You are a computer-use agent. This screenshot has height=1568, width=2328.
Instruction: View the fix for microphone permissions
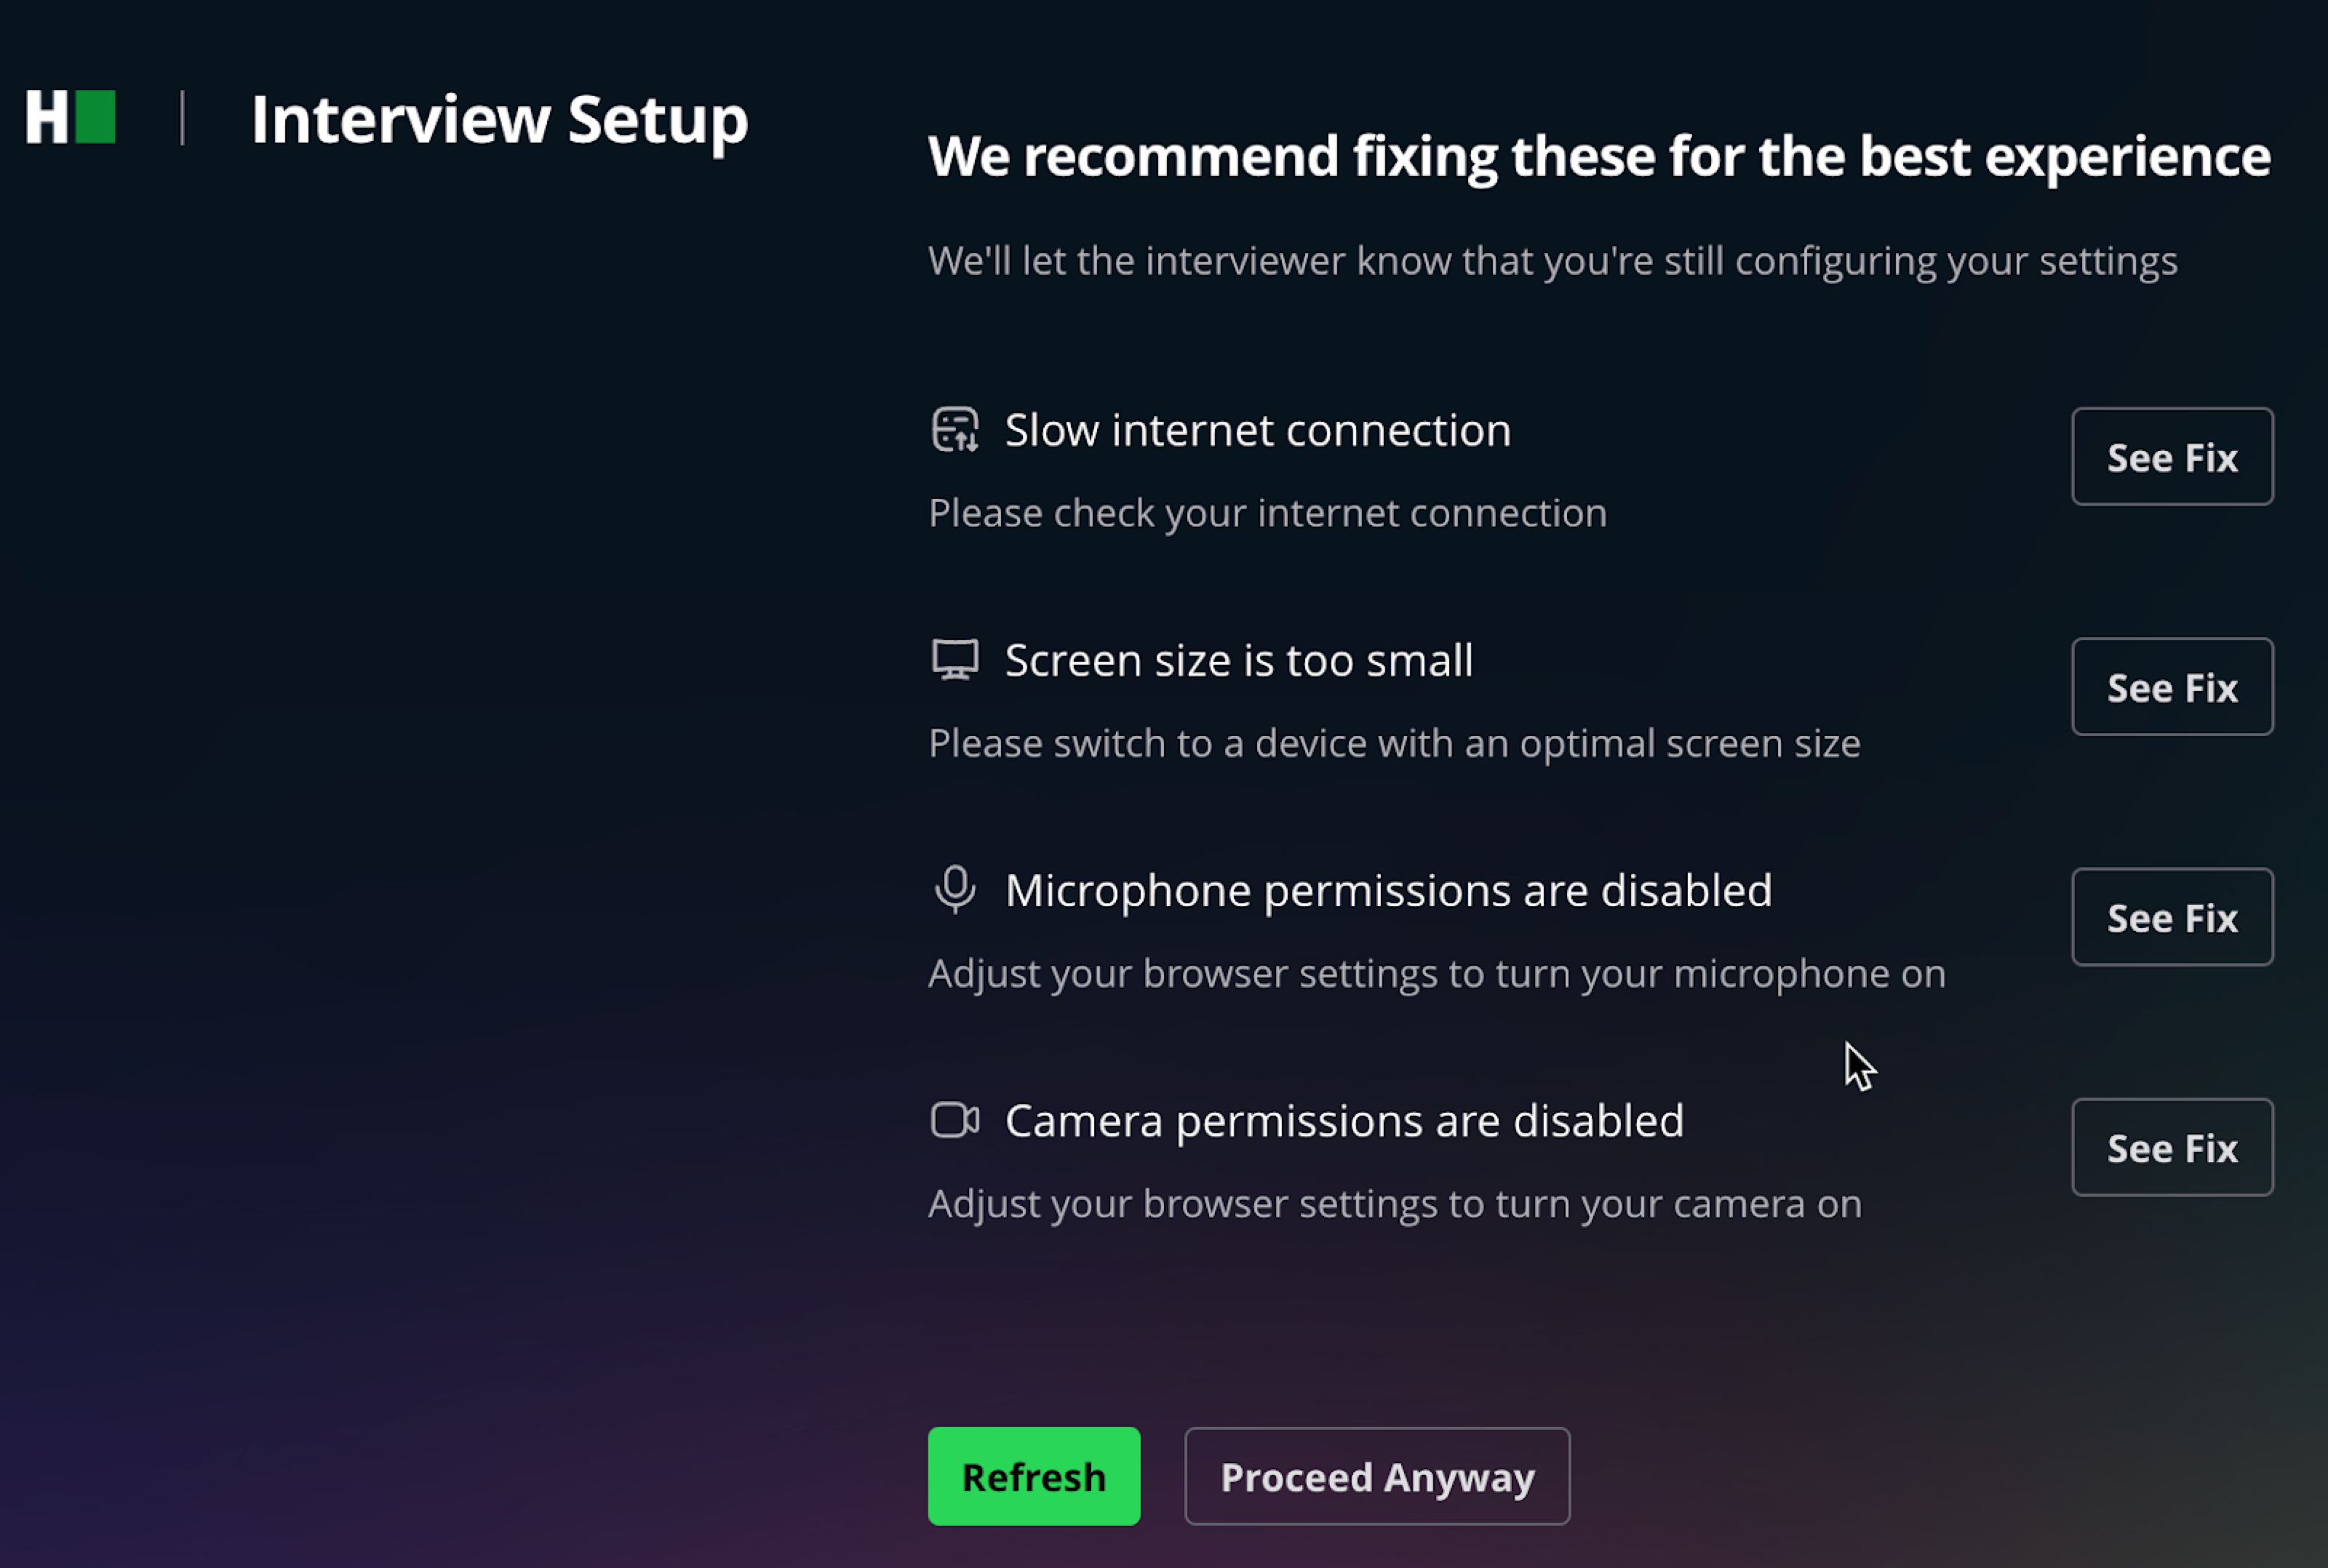(x=2171, y=917)
